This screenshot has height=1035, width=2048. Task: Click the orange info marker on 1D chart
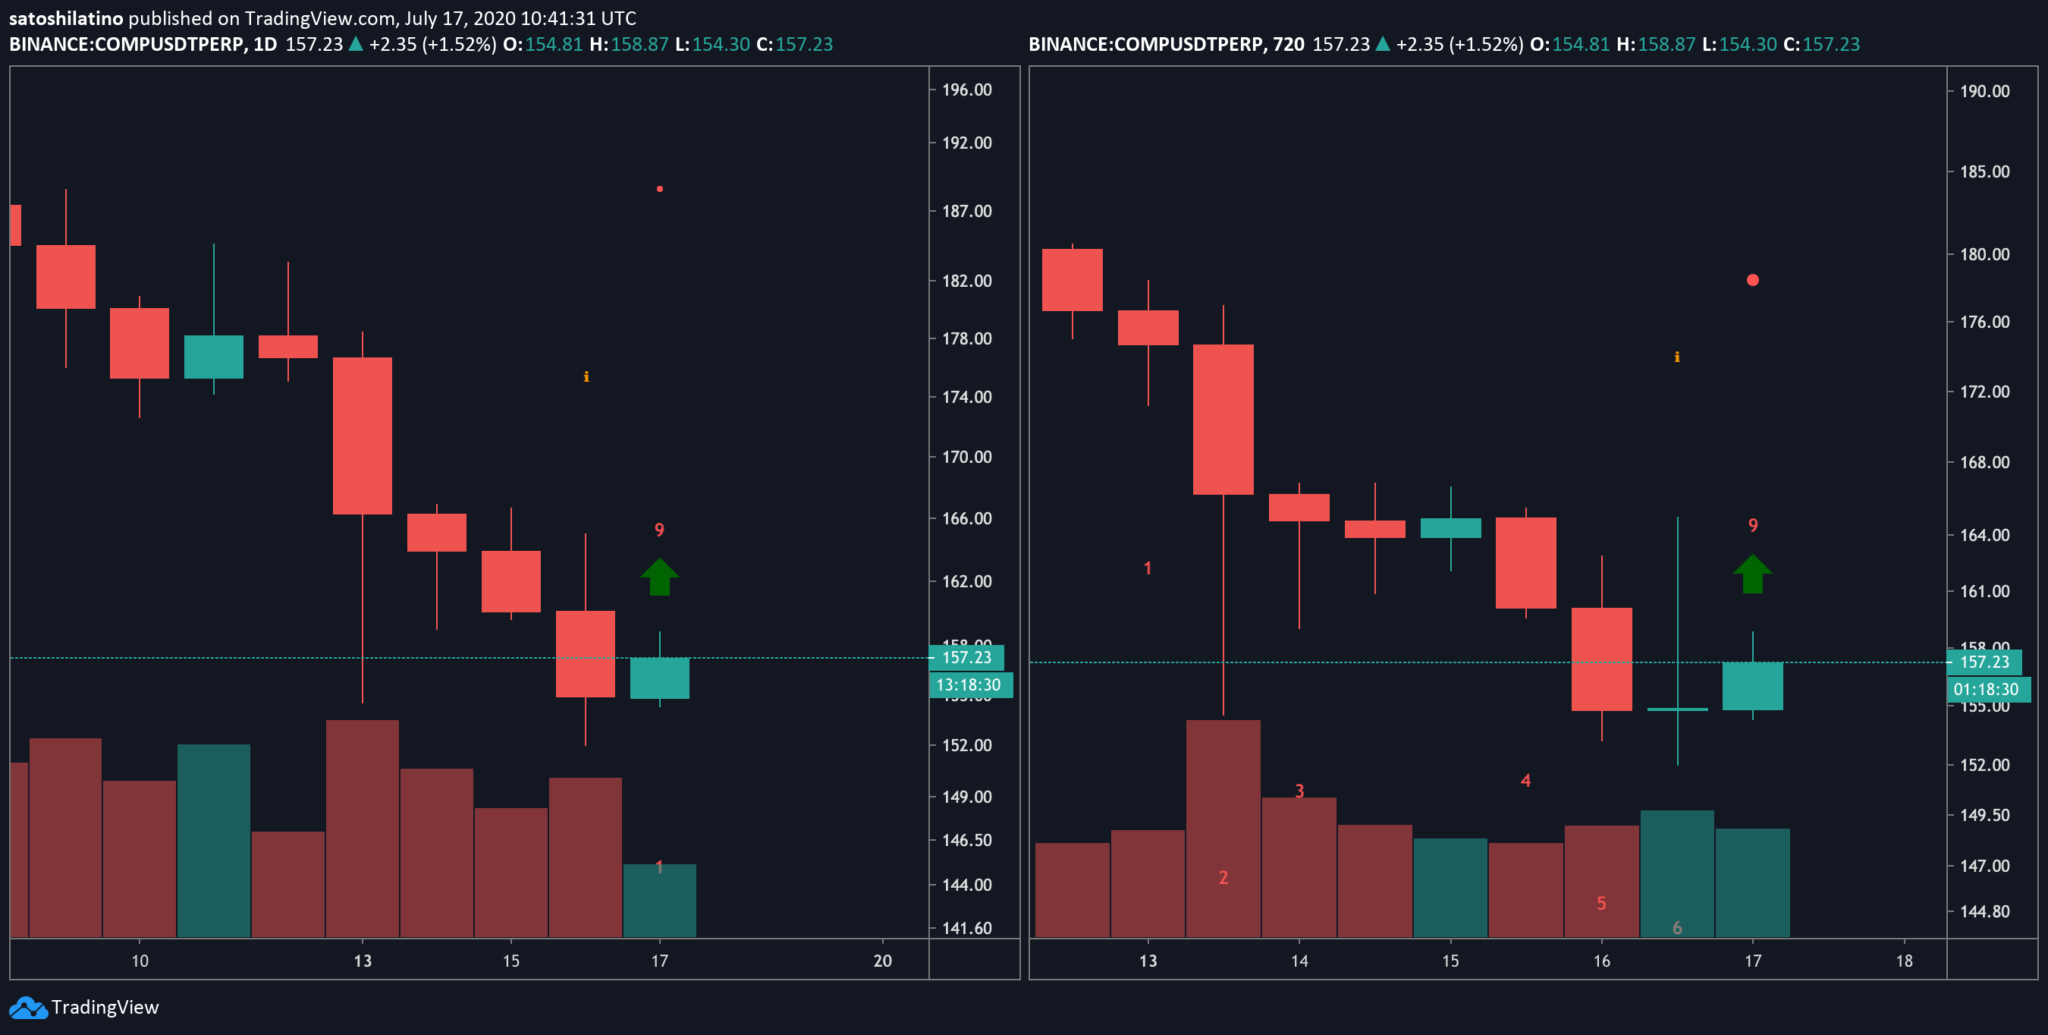click(x=586, y=377)
